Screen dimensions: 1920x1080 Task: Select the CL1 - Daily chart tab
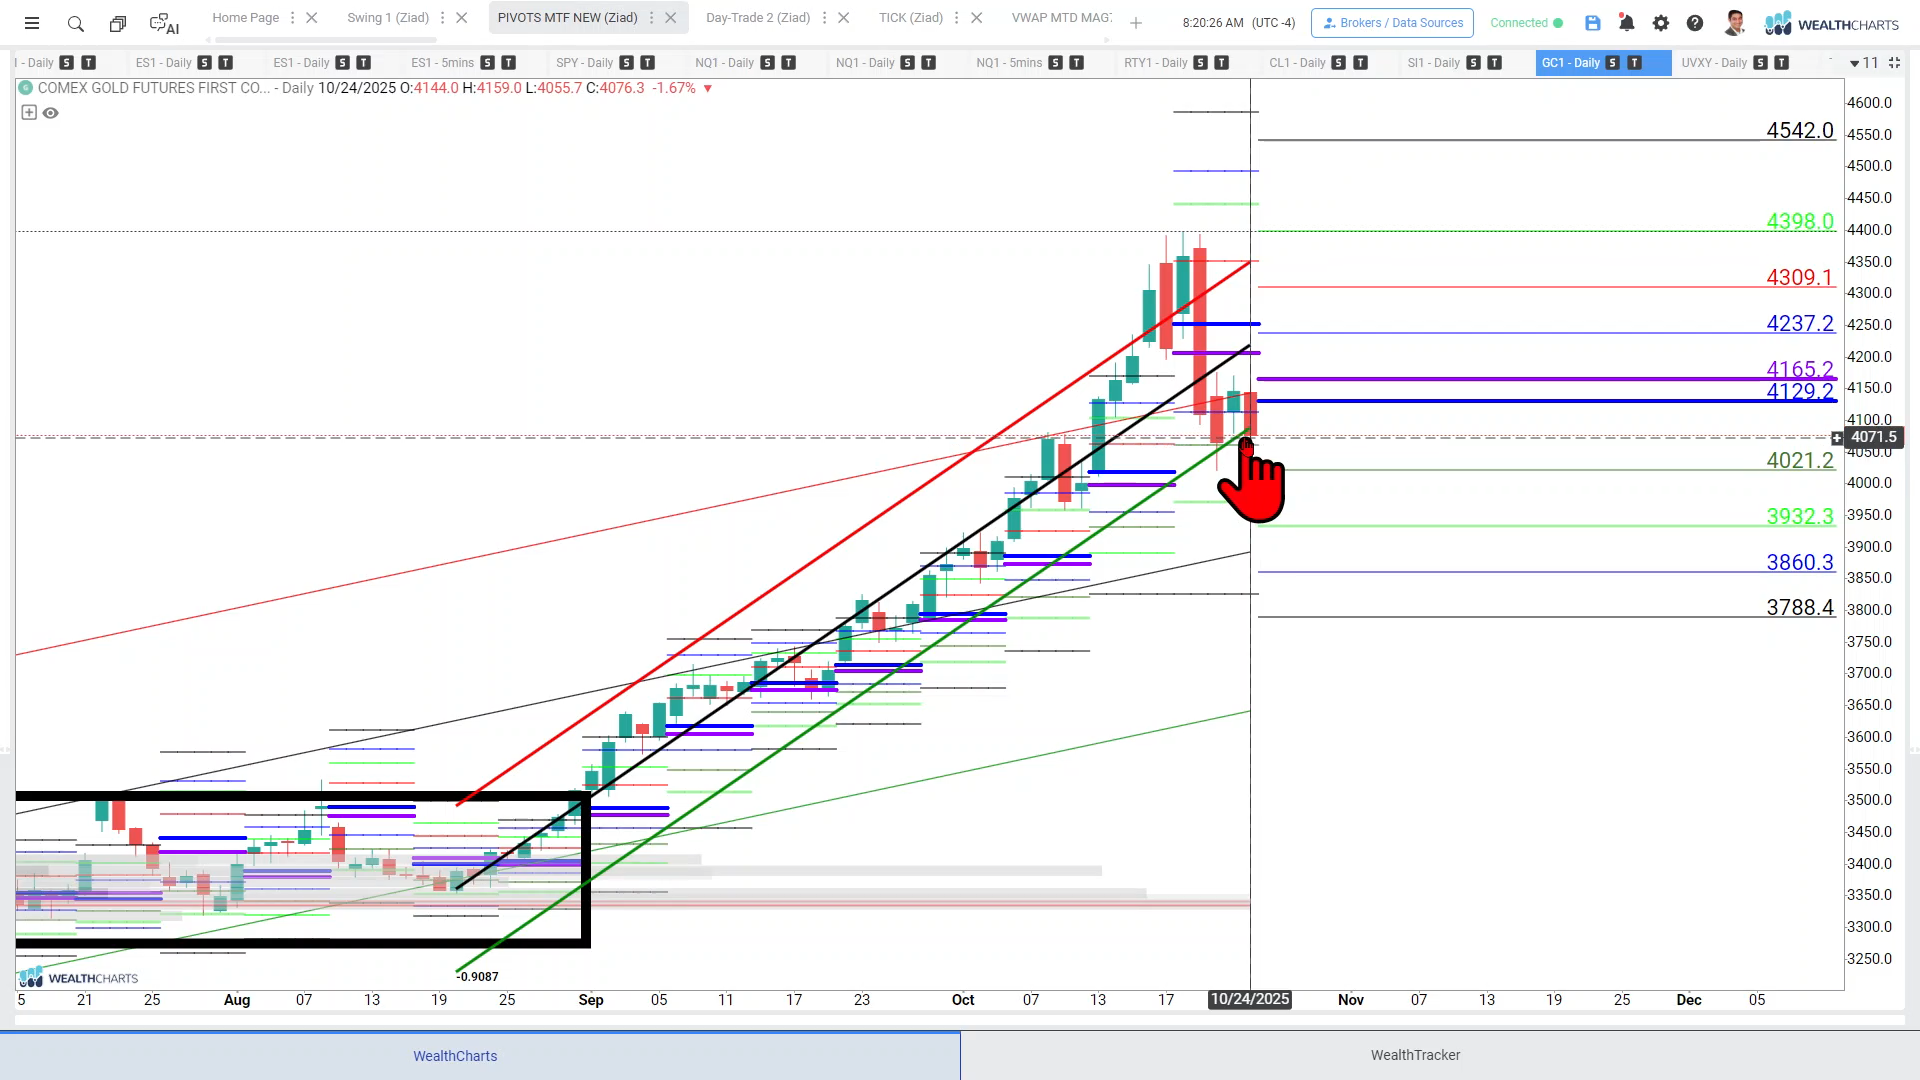(1297, 63)
